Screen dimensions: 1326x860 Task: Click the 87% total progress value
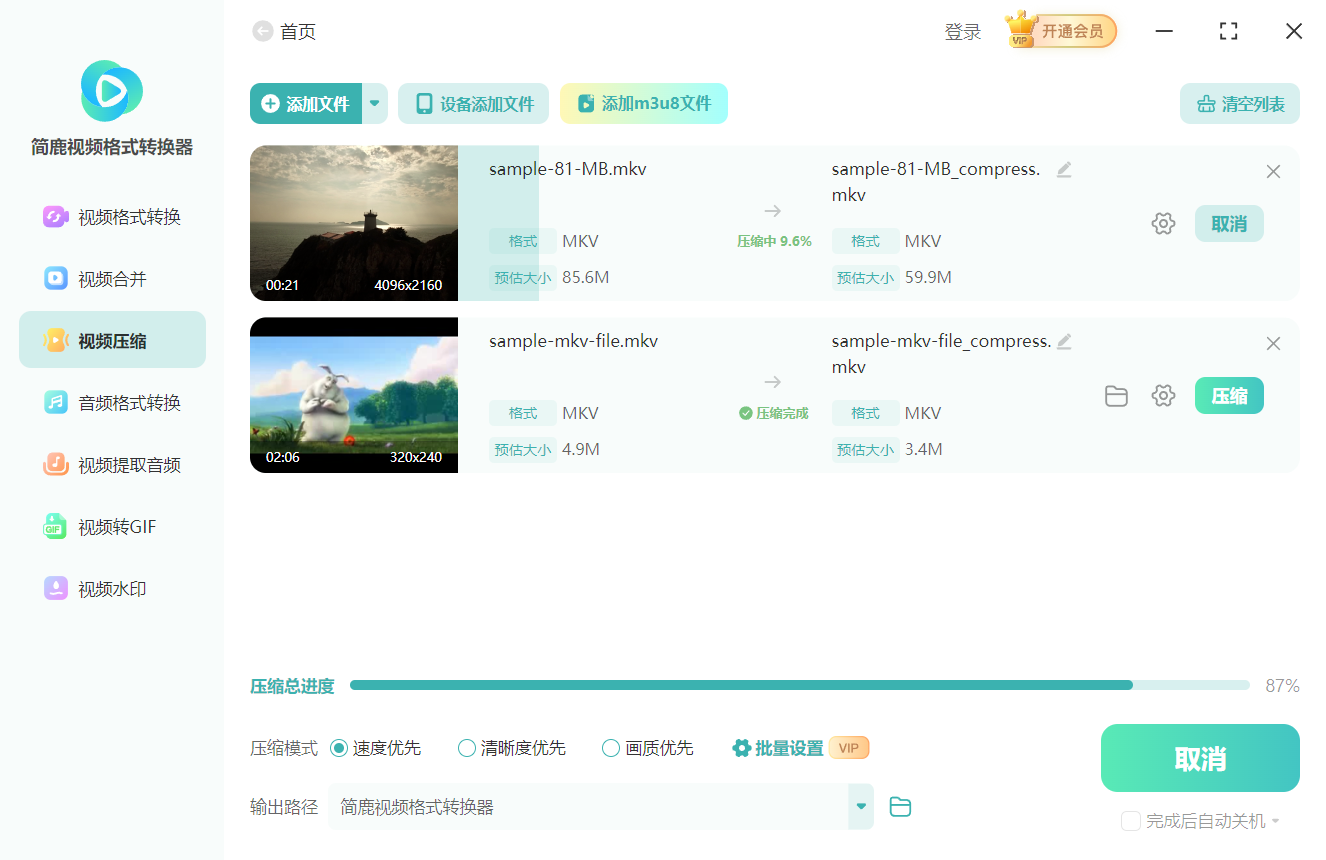(1282, 685)
